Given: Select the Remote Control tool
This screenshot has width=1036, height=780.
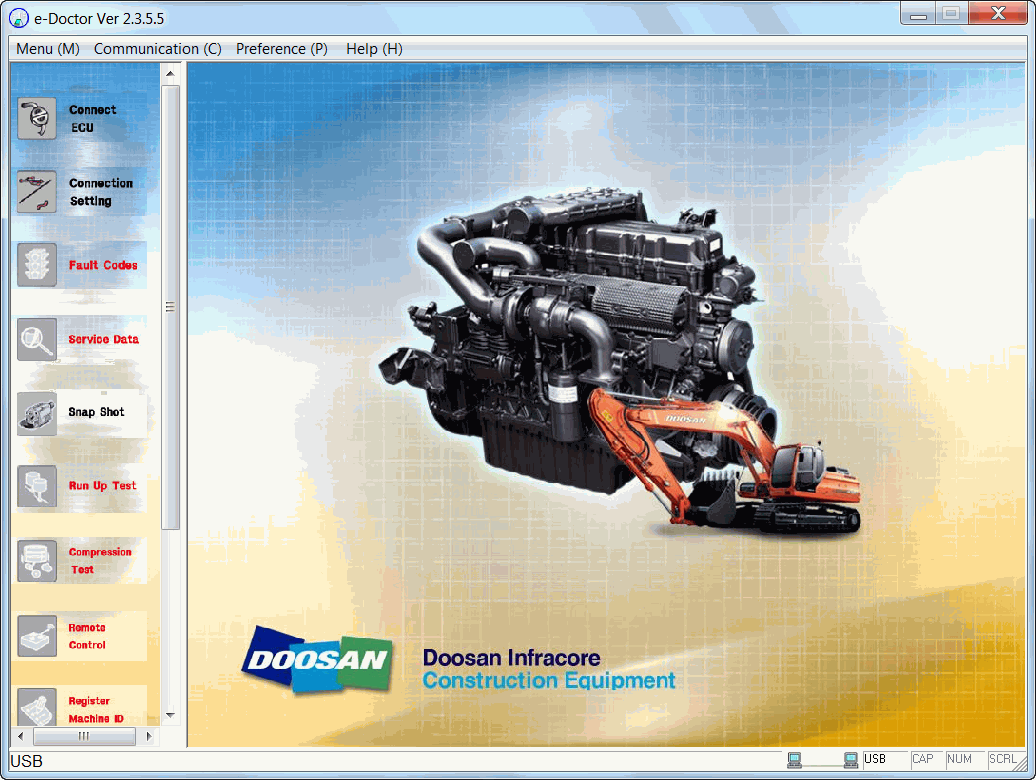Looking at the screenshot, I should point(80,637).
